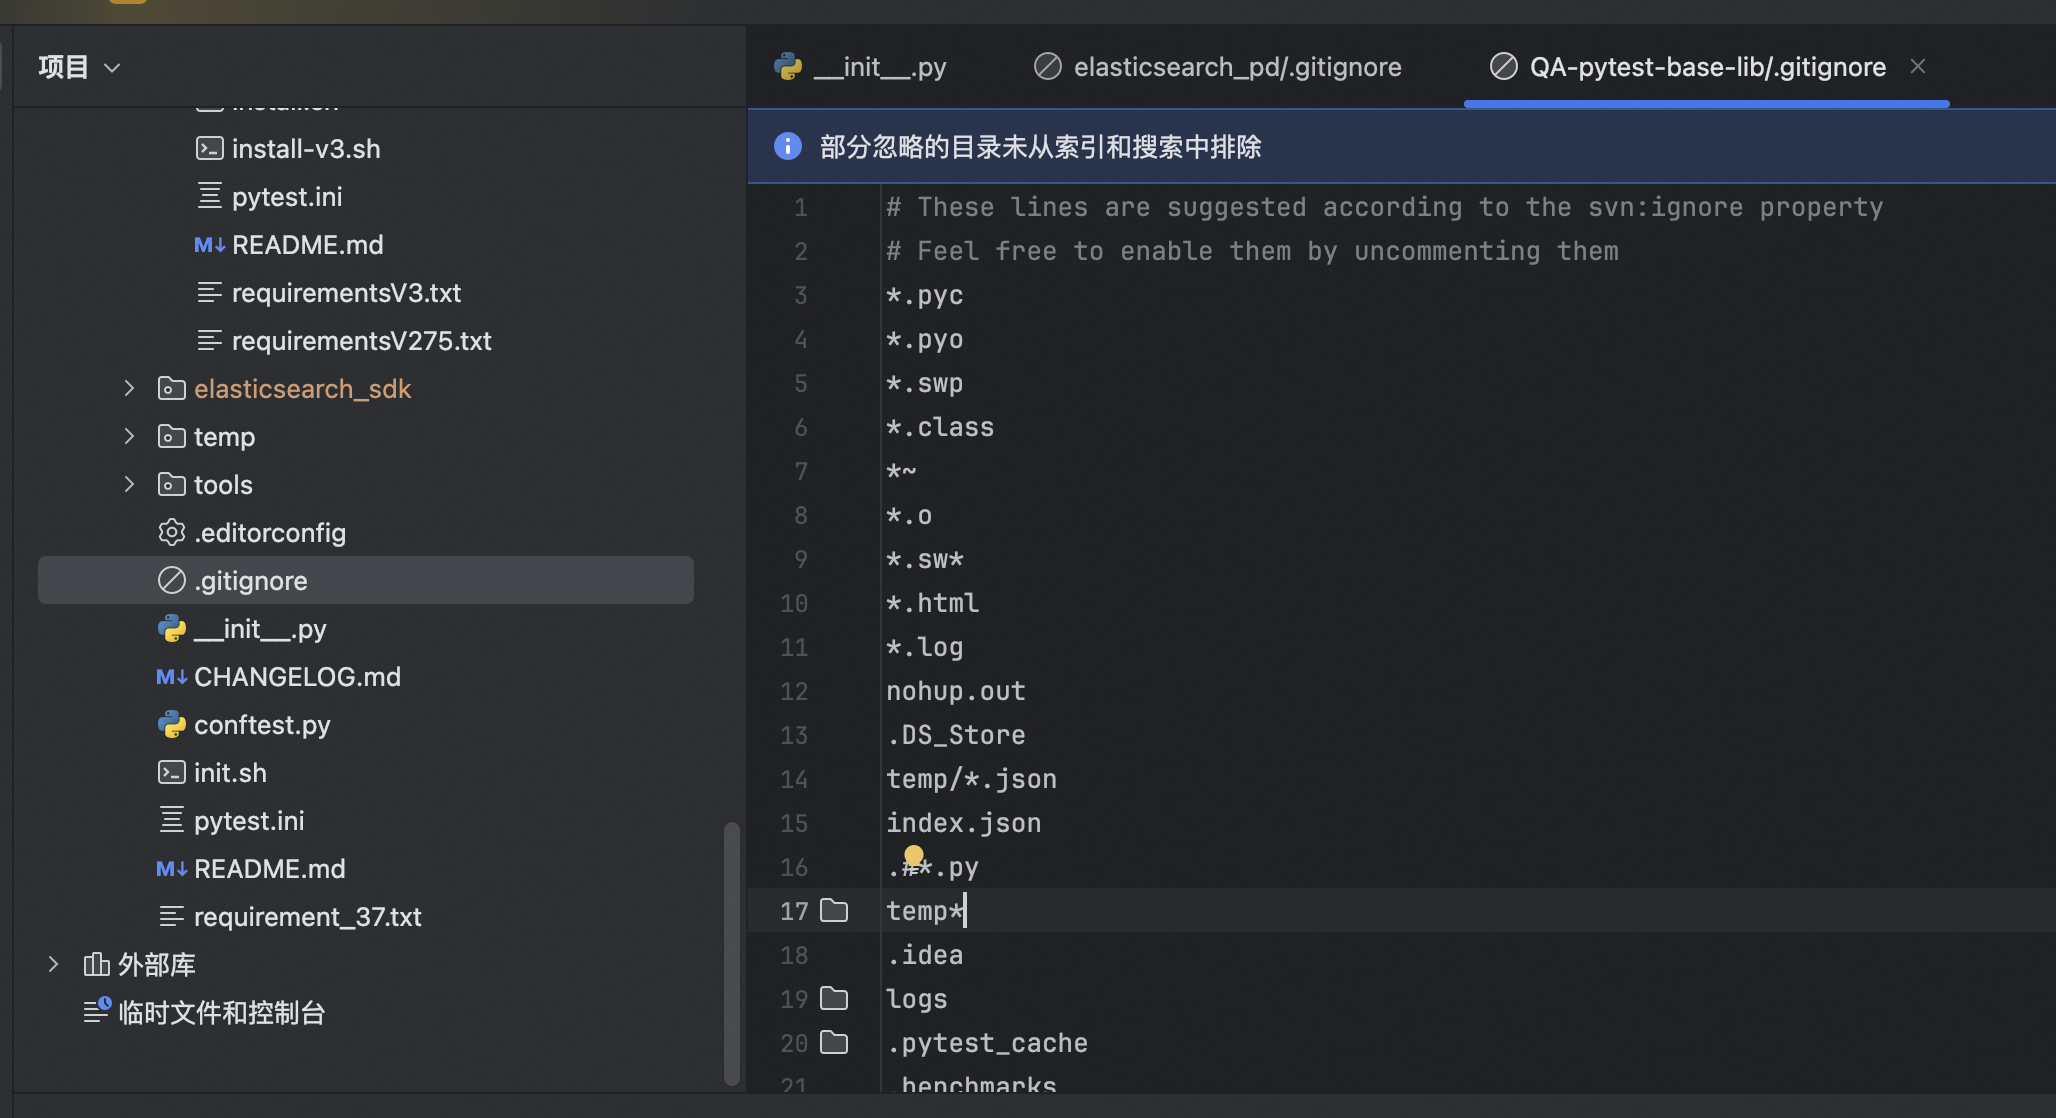The width and height of the screenshot is (2056, 1118).
Task: Click the folder gutter icon on line 20
Action: click(833, 1043)
